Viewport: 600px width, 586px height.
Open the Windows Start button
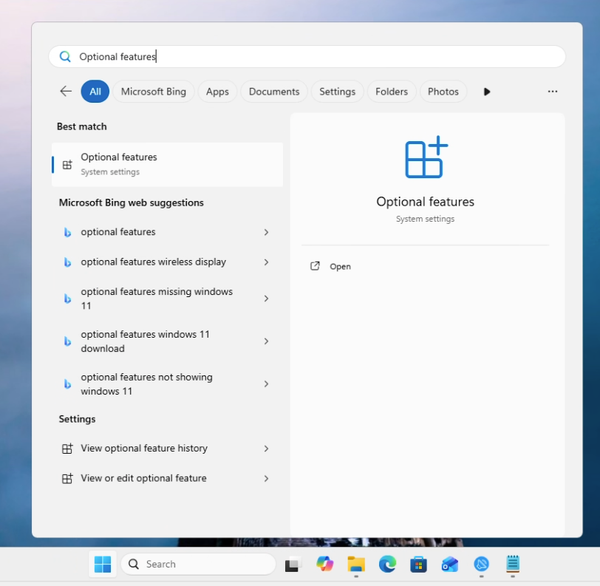103,564
